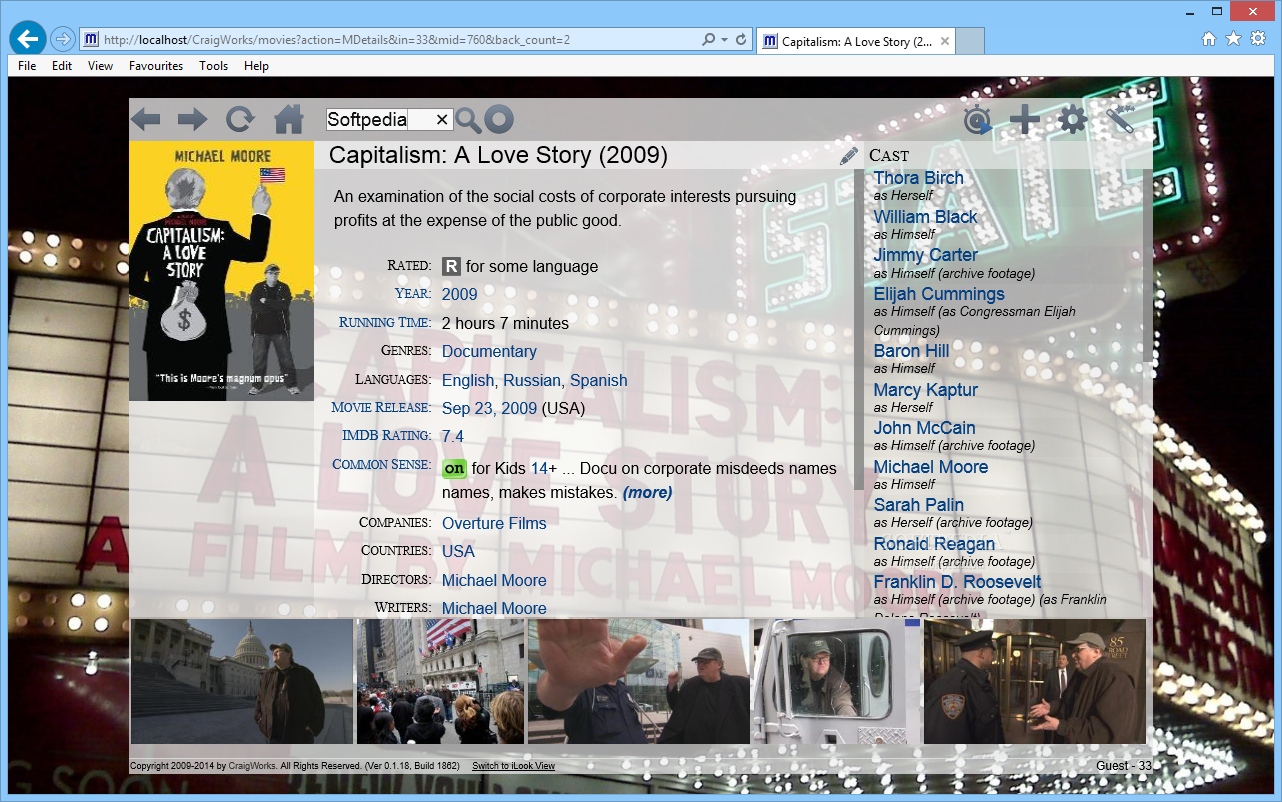Select the Capitalism: A Love Story browser tab
The image size is (1282, 802).
(856, 41)
